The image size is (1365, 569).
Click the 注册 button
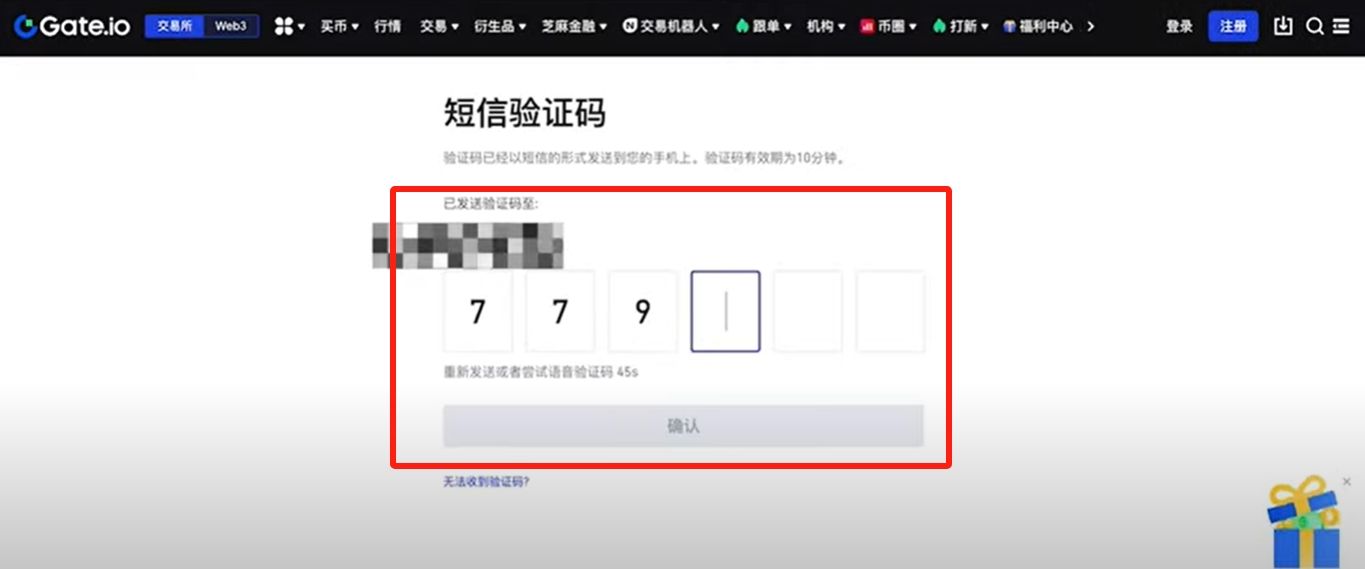click(1233, 26)
